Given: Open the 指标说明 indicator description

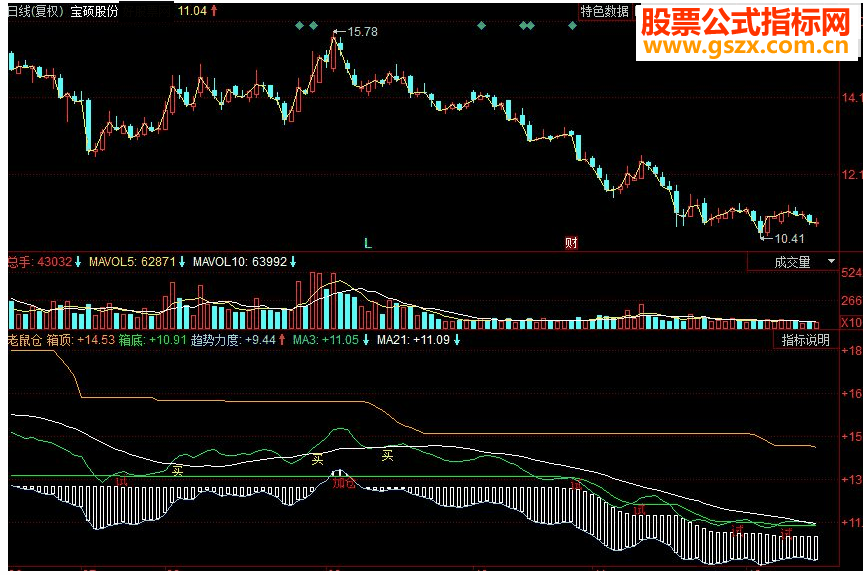Looking at the screenshot, I should (x=805, y=340).
